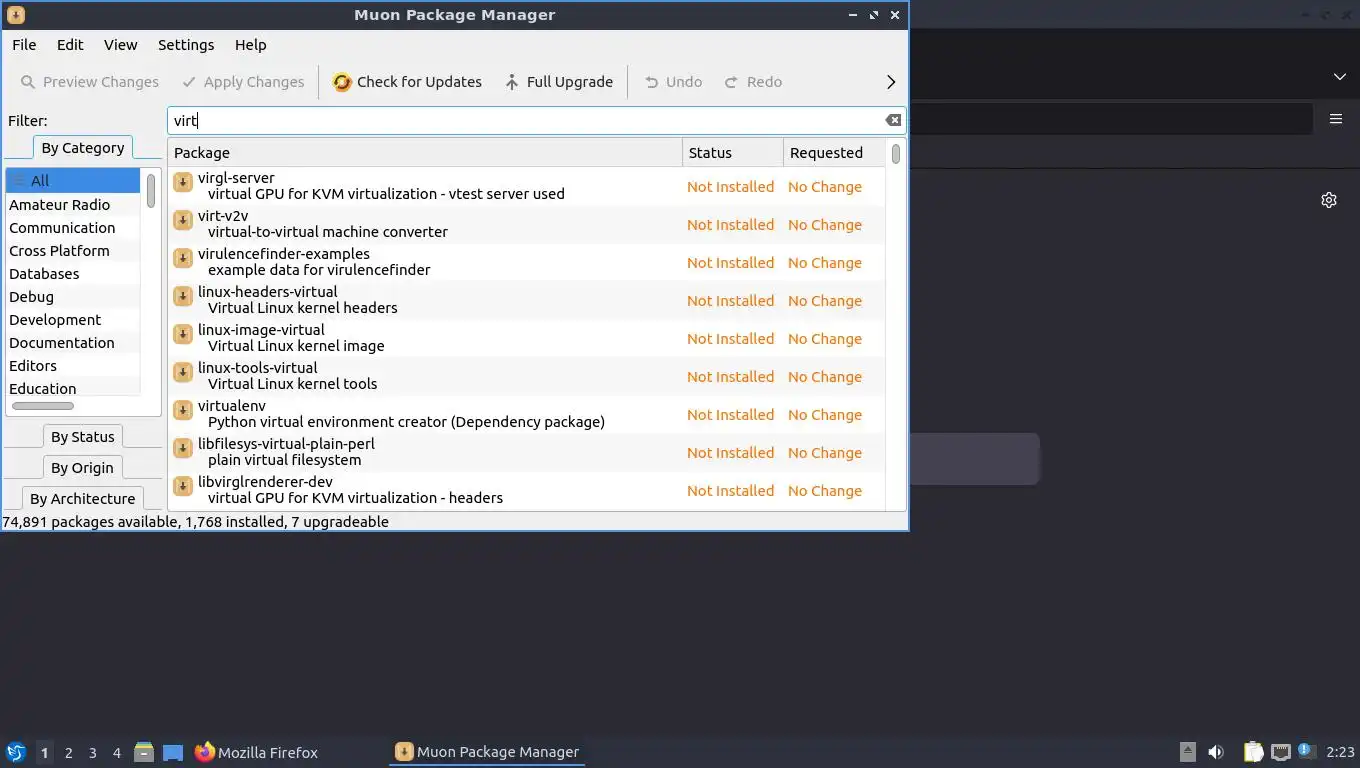
Task: Select the Development category
Action: [73, 320]
